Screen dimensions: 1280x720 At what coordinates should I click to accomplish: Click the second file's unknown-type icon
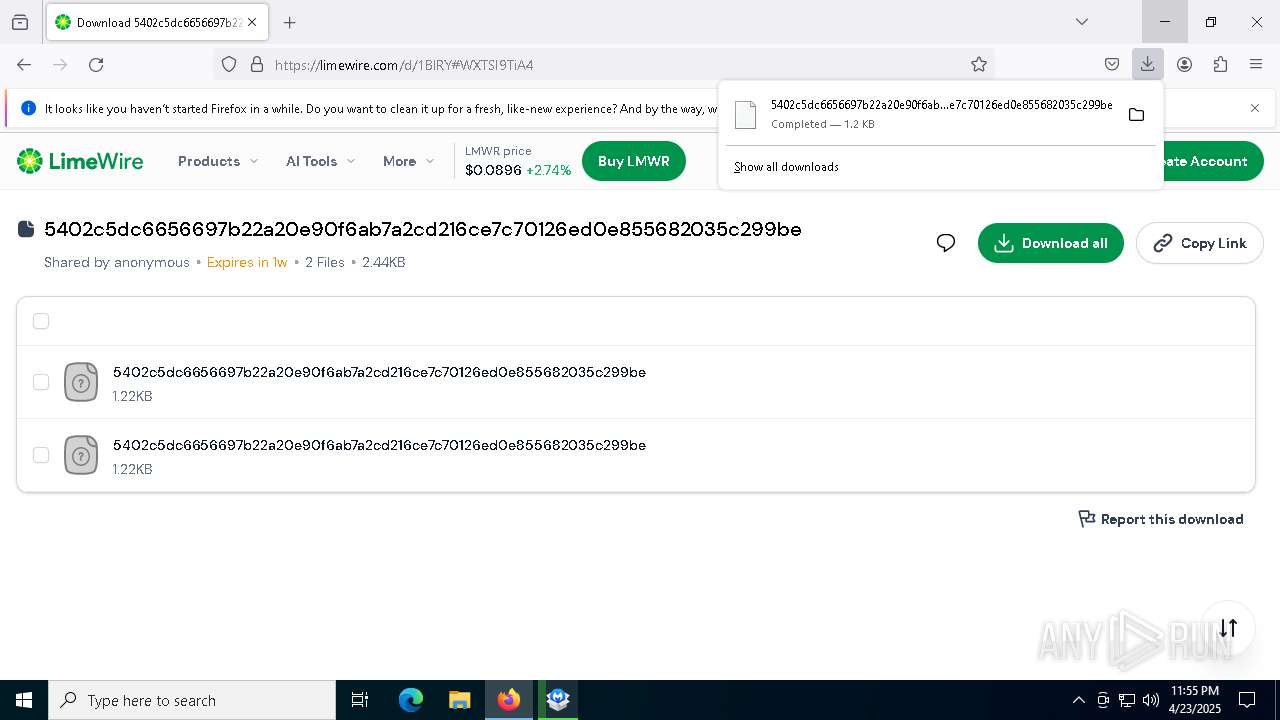pyautogui.click(x=81, y=455)
